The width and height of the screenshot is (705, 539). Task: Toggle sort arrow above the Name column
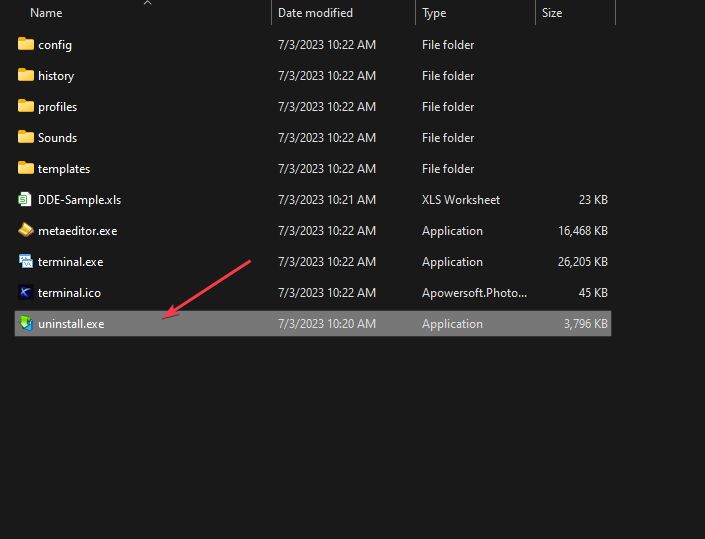click(x=147, y=3)
